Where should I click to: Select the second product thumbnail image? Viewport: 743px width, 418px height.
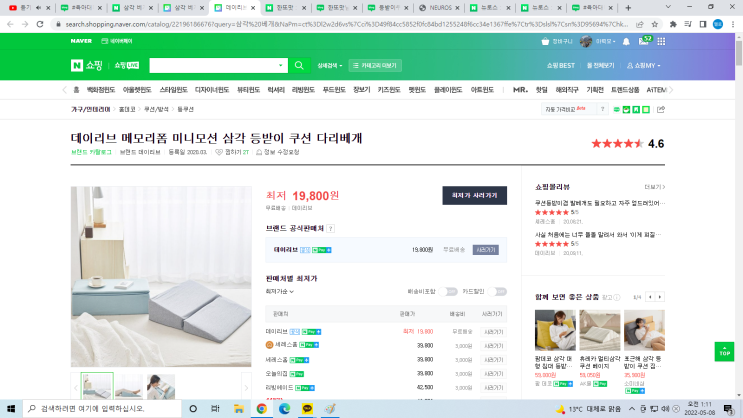[128, 387]
